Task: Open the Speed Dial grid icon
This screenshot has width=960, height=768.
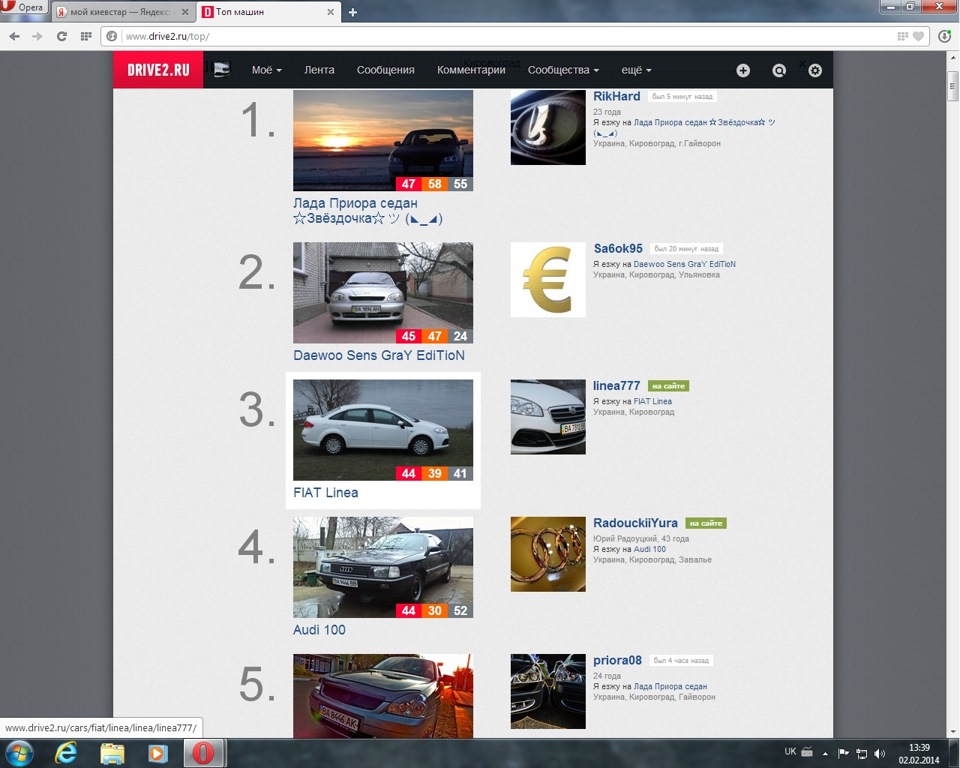Action: coord(86,36)
